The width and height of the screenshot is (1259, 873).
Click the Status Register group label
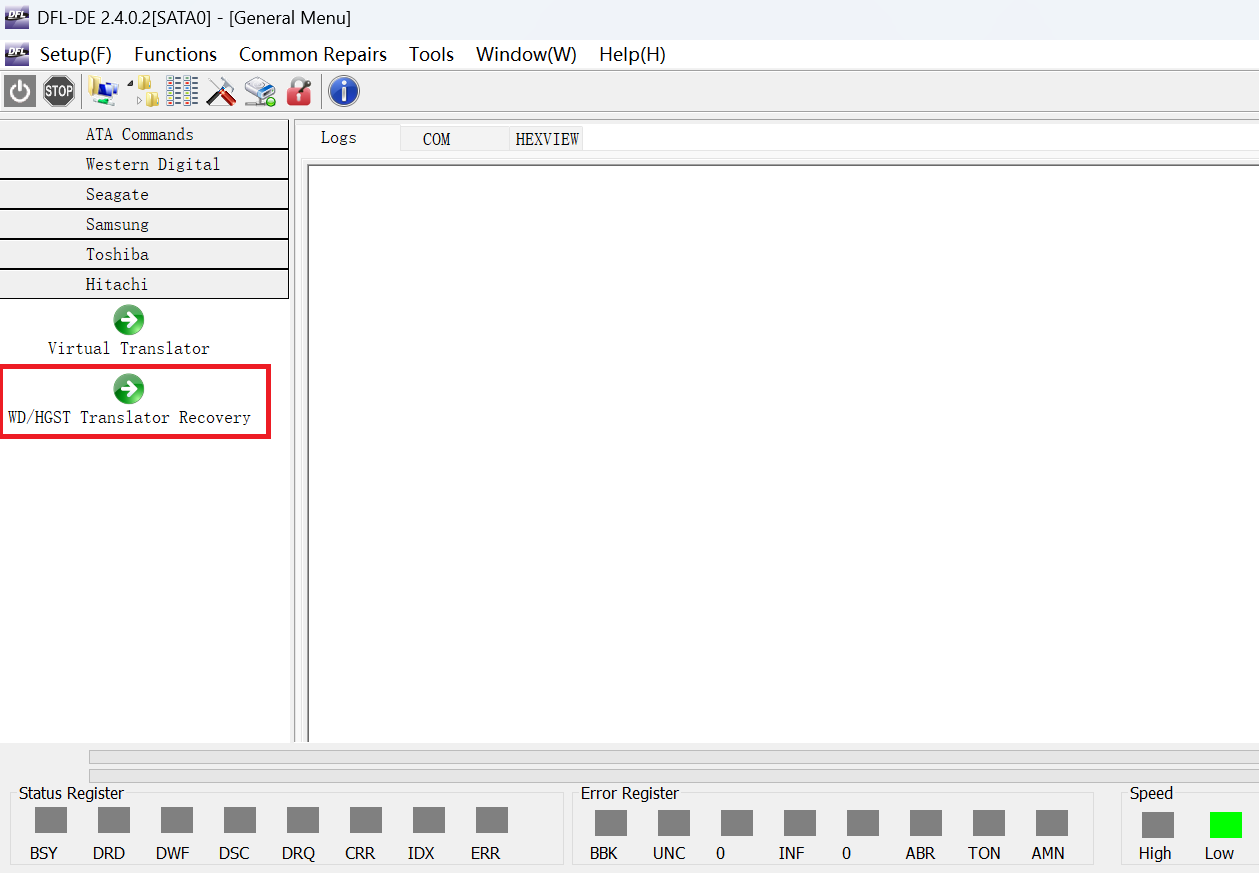[x=71, y=793]
